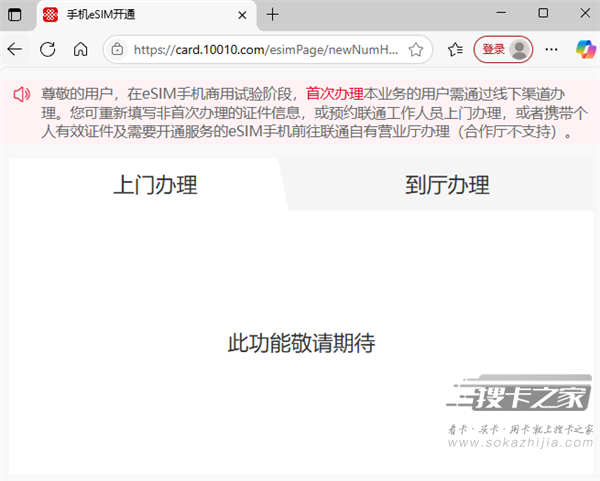This screenshot has width=600, height=481.
Task: Open a new browser tab
Action: (x=272, y=15)
